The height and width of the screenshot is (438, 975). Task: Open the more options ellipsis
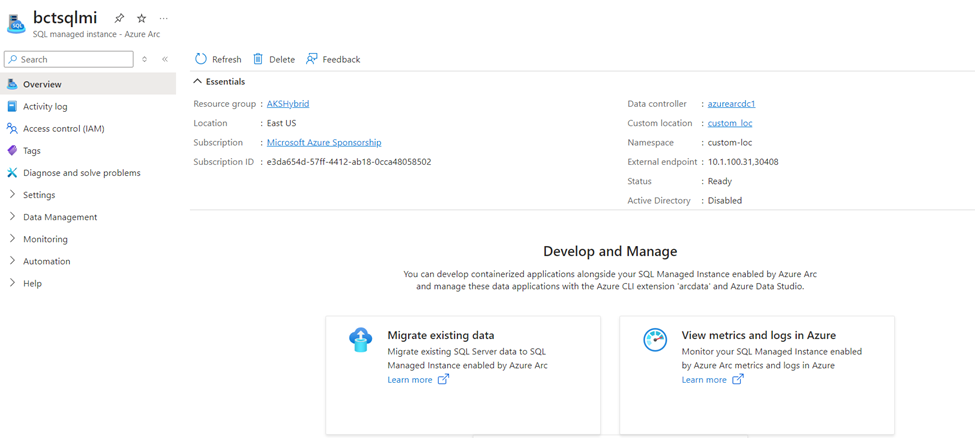(164, 18)
